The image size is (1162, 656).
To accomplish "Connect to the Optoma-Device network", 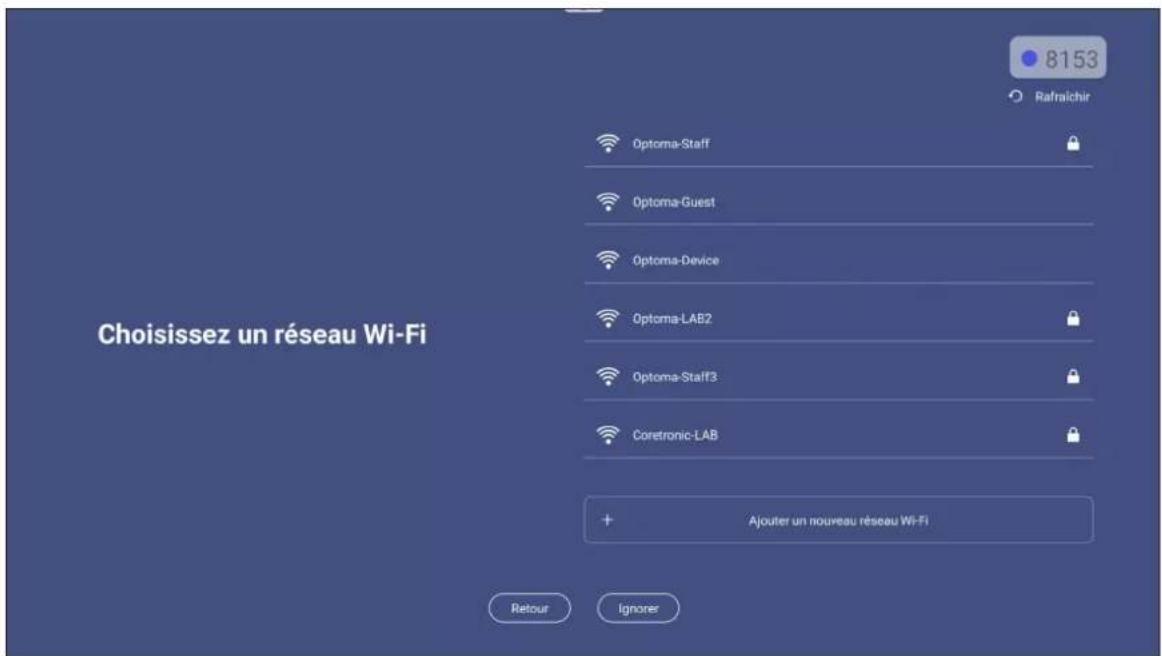I will click(838, 260).
